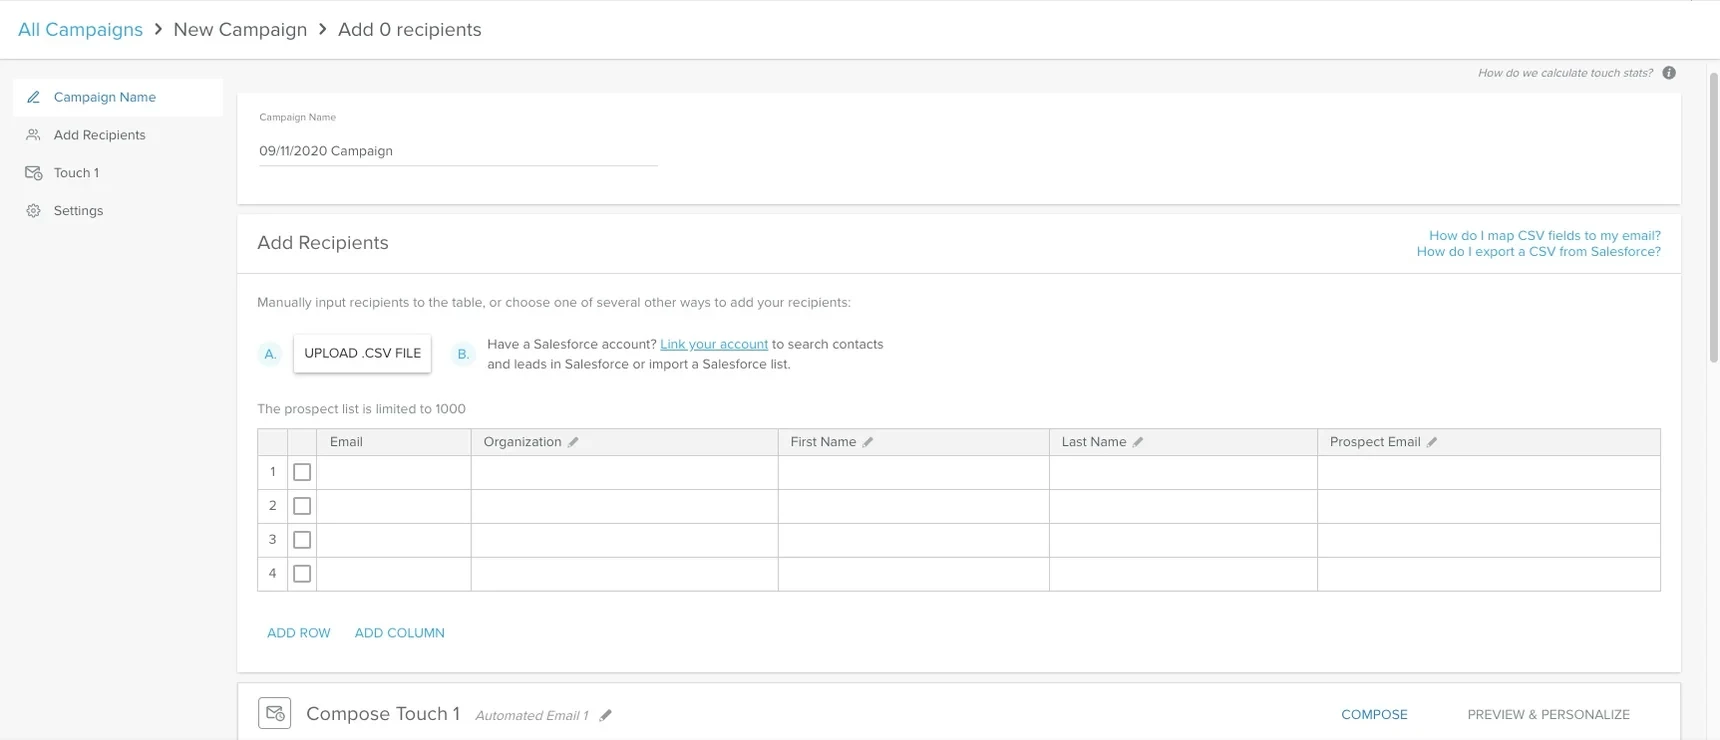Select the checkbox for row 4
Image resolution: width=1720 pixels, height=740 pixels.
(x=302, y=574)
